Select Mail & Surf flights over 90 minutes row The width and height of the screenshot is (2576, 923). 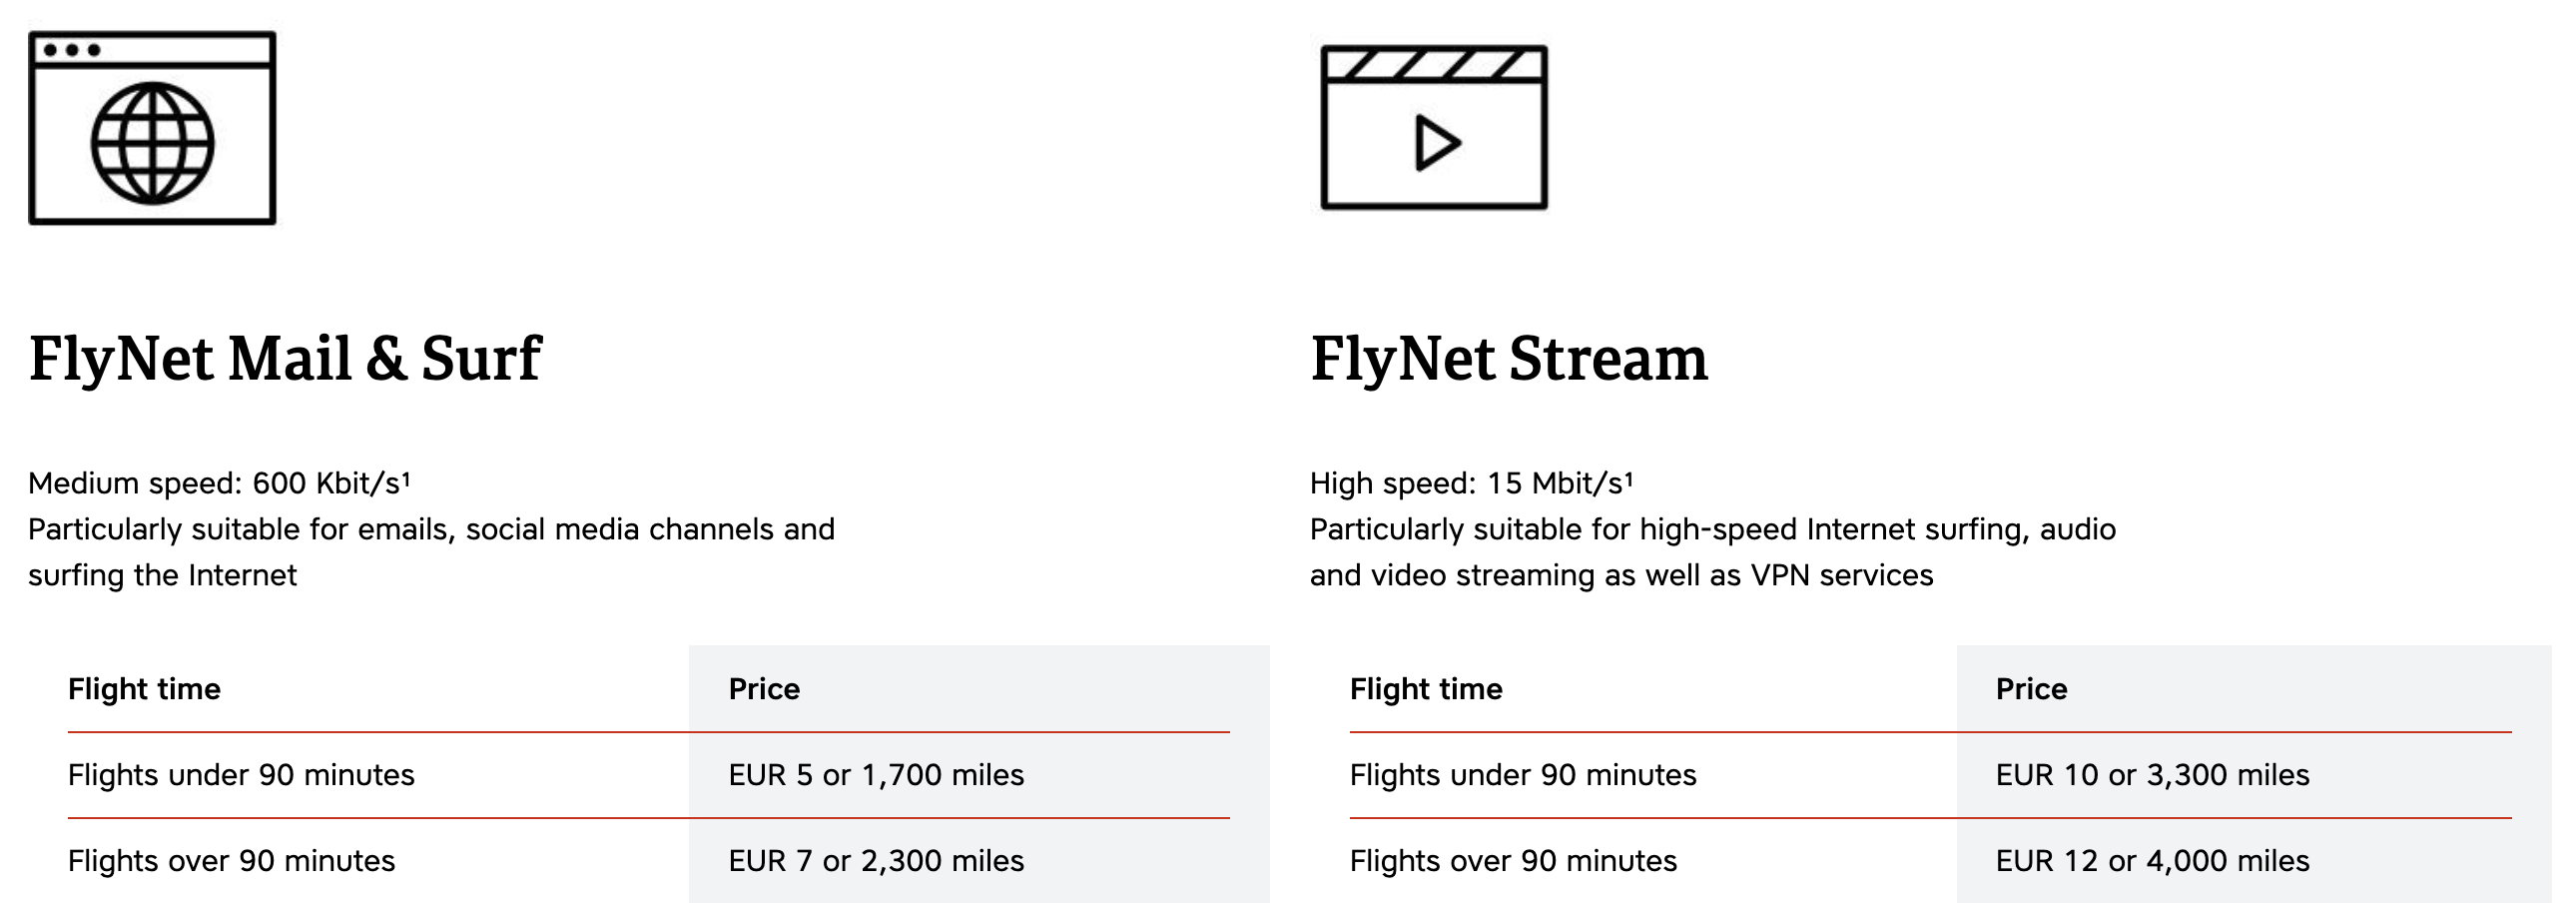click(x=231, y=861)
